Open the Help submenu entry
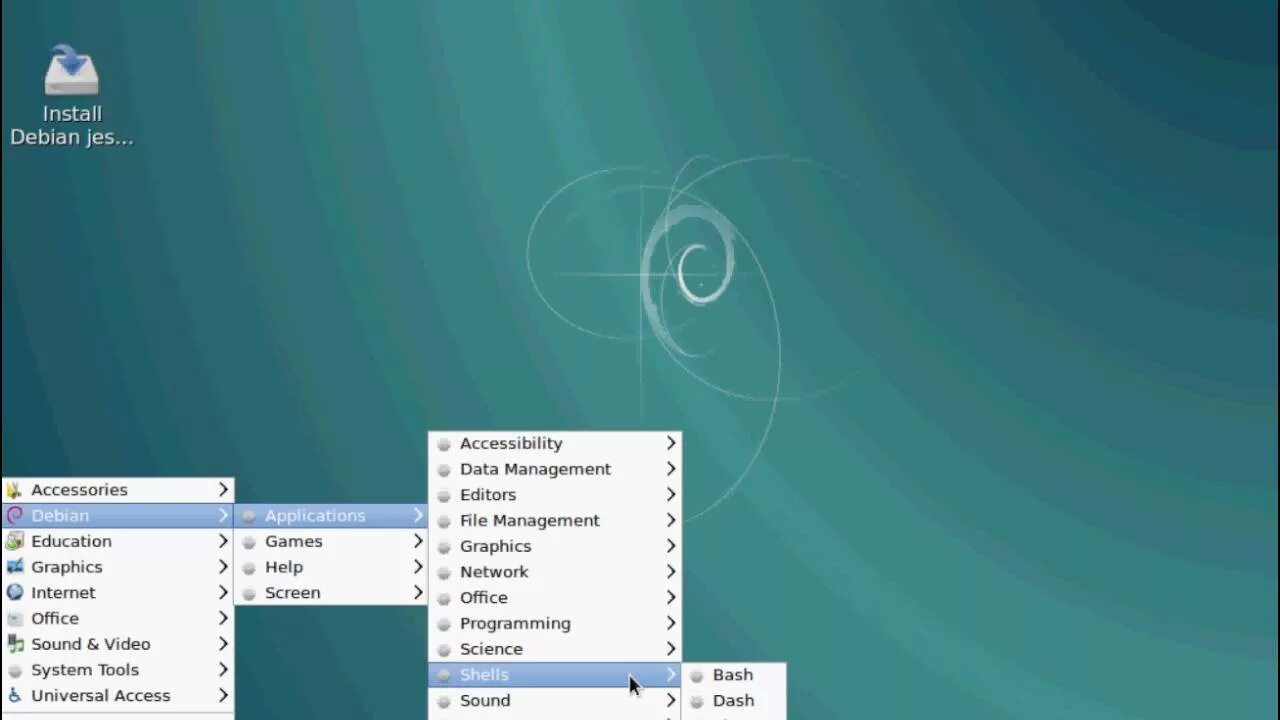The width and height of the screenshot is (1280, 720). tap(331, 567)
